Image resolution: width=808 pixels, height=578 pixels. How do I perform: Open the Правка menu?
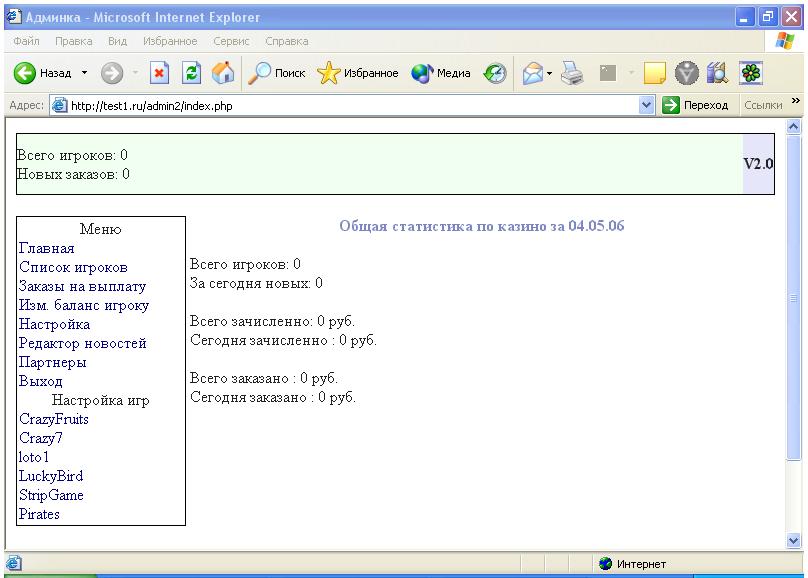pos(74,41)
